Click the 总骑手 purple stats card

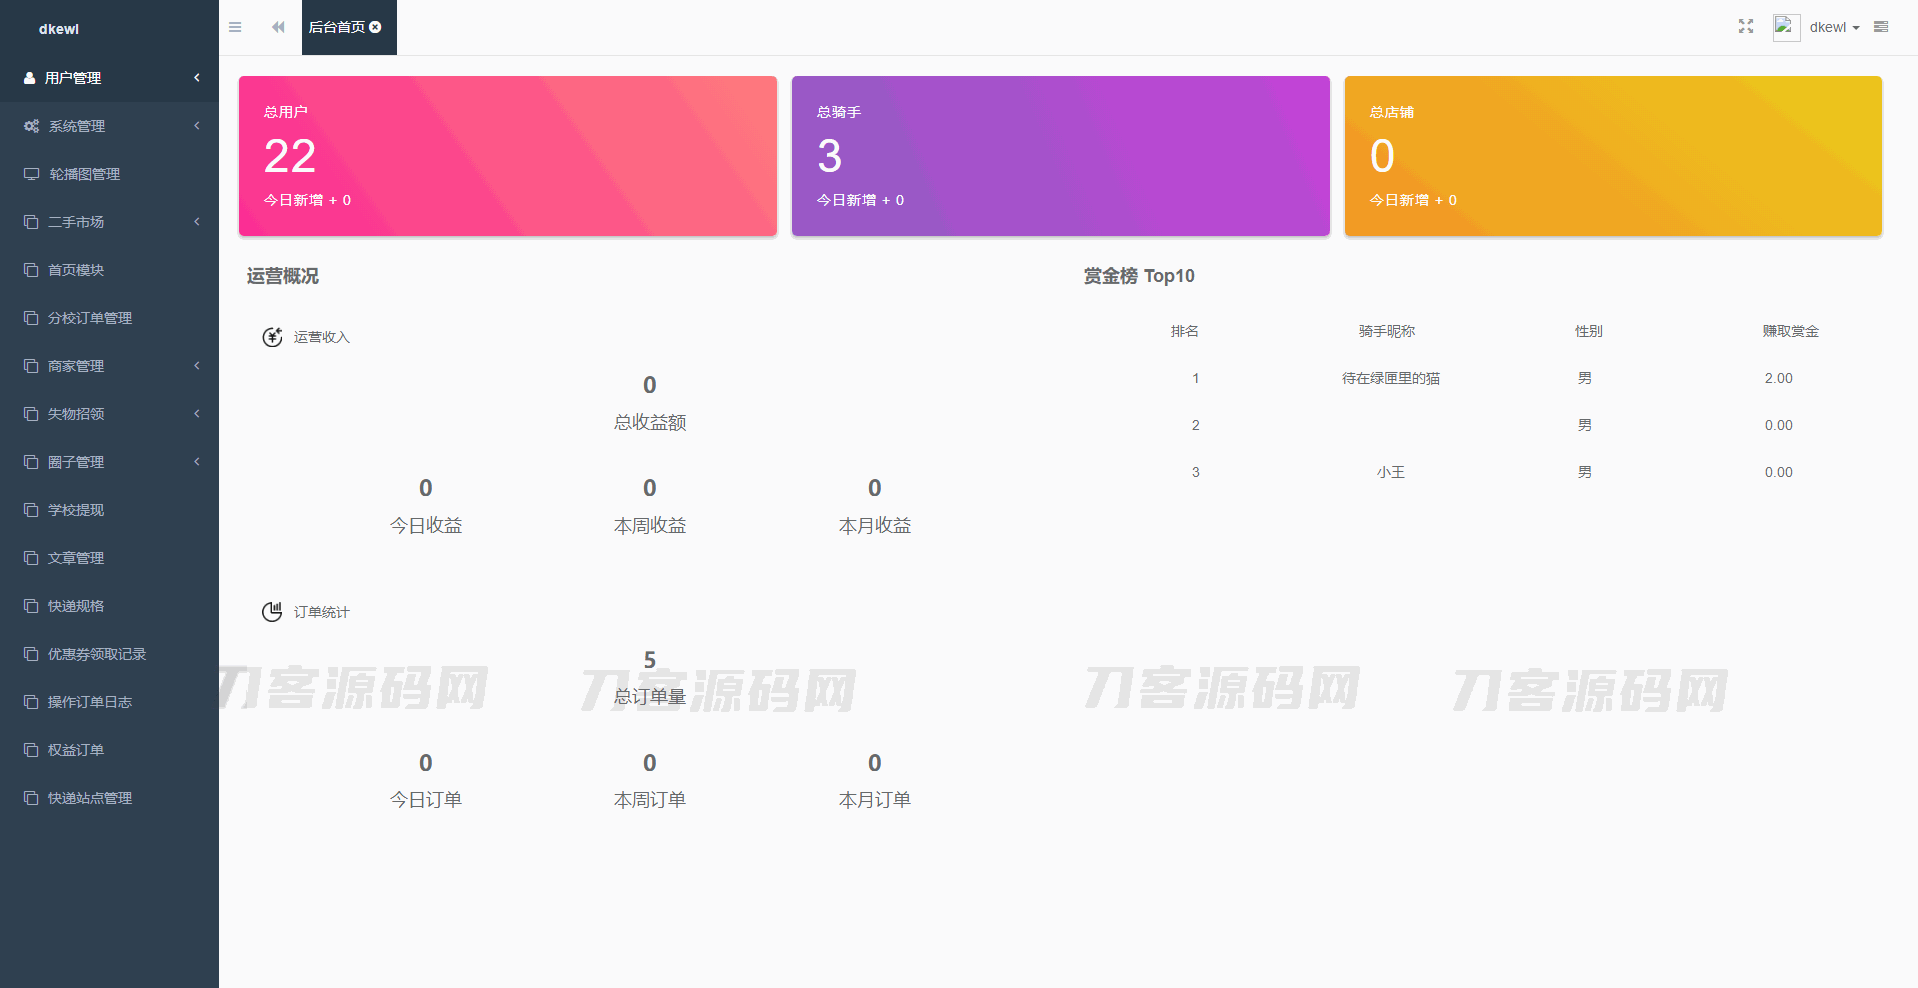(x=1060, y=156)
